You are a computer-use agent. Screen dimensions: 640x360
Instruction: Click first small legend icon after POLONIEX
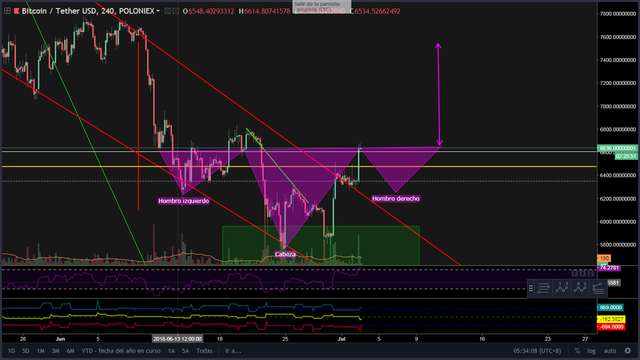point(167,11)
